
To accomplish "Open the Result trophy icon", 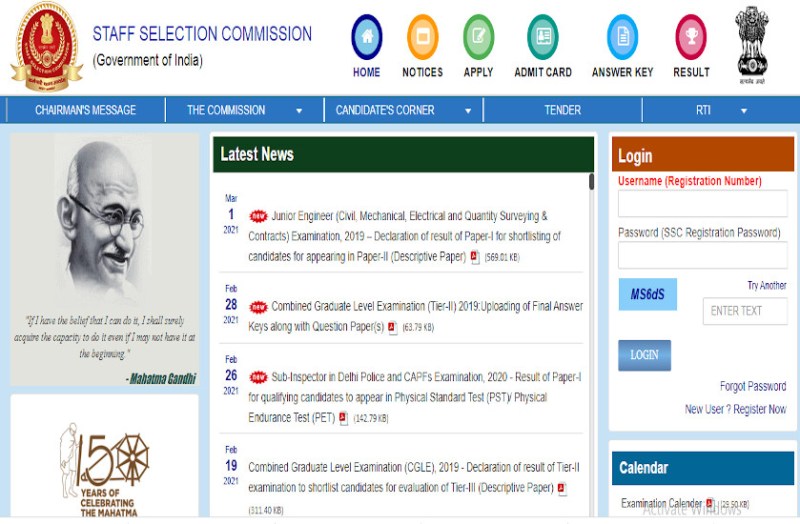I will [x=691, y=37].
